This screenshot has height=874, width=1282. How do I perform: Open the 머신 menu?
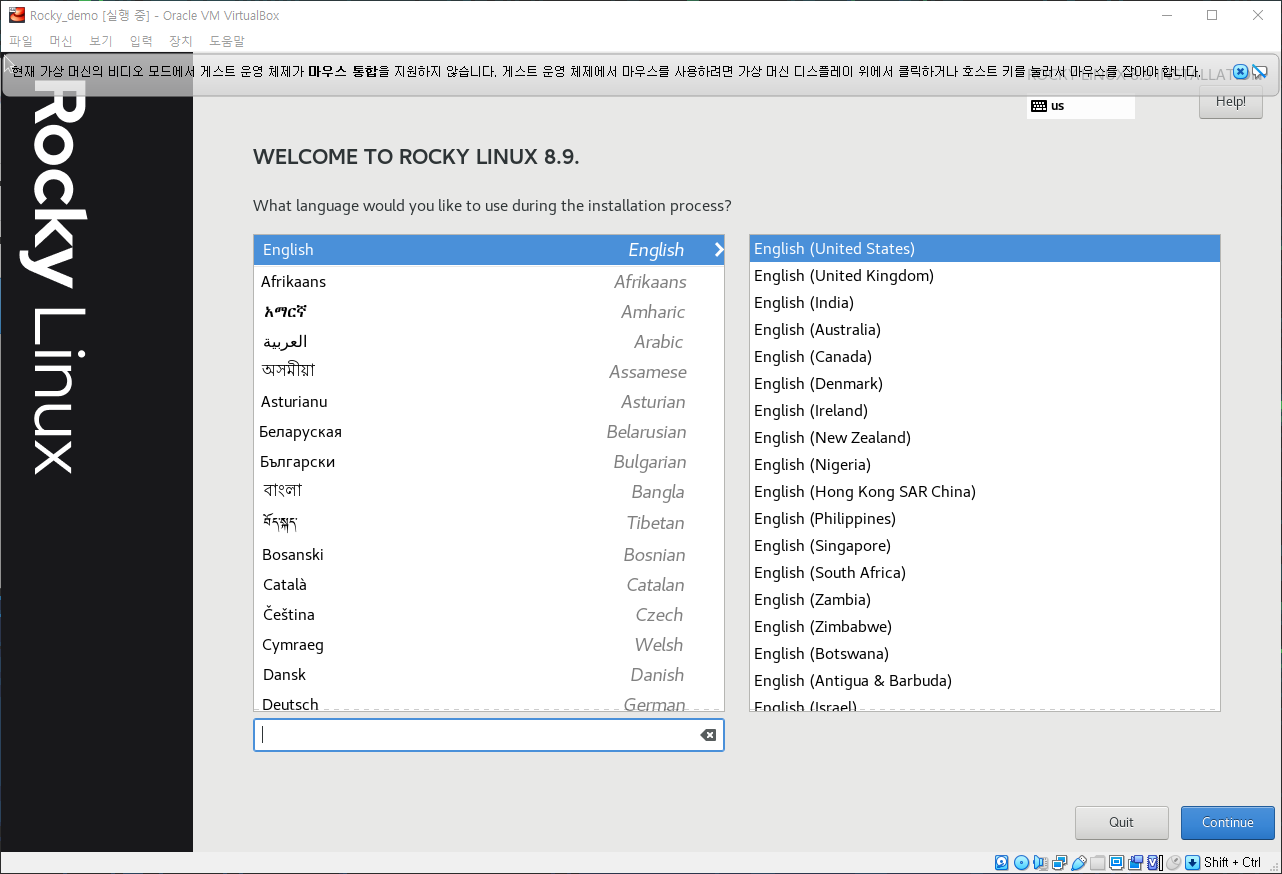(x=61, y=41)
